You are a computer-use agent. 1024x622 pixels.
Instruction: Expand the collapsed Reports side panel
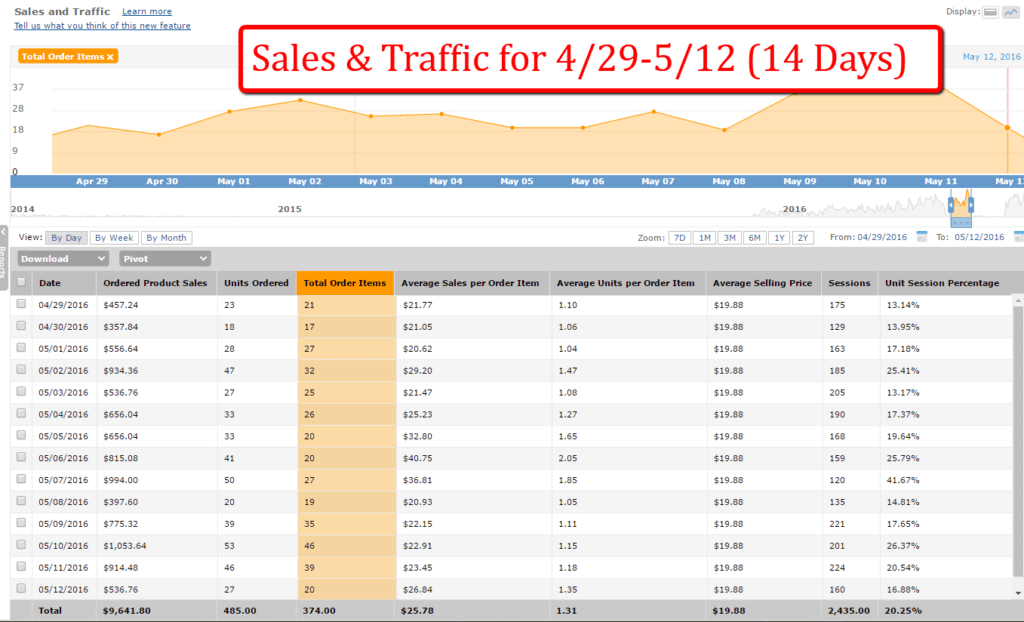click(x=4, y=250)
